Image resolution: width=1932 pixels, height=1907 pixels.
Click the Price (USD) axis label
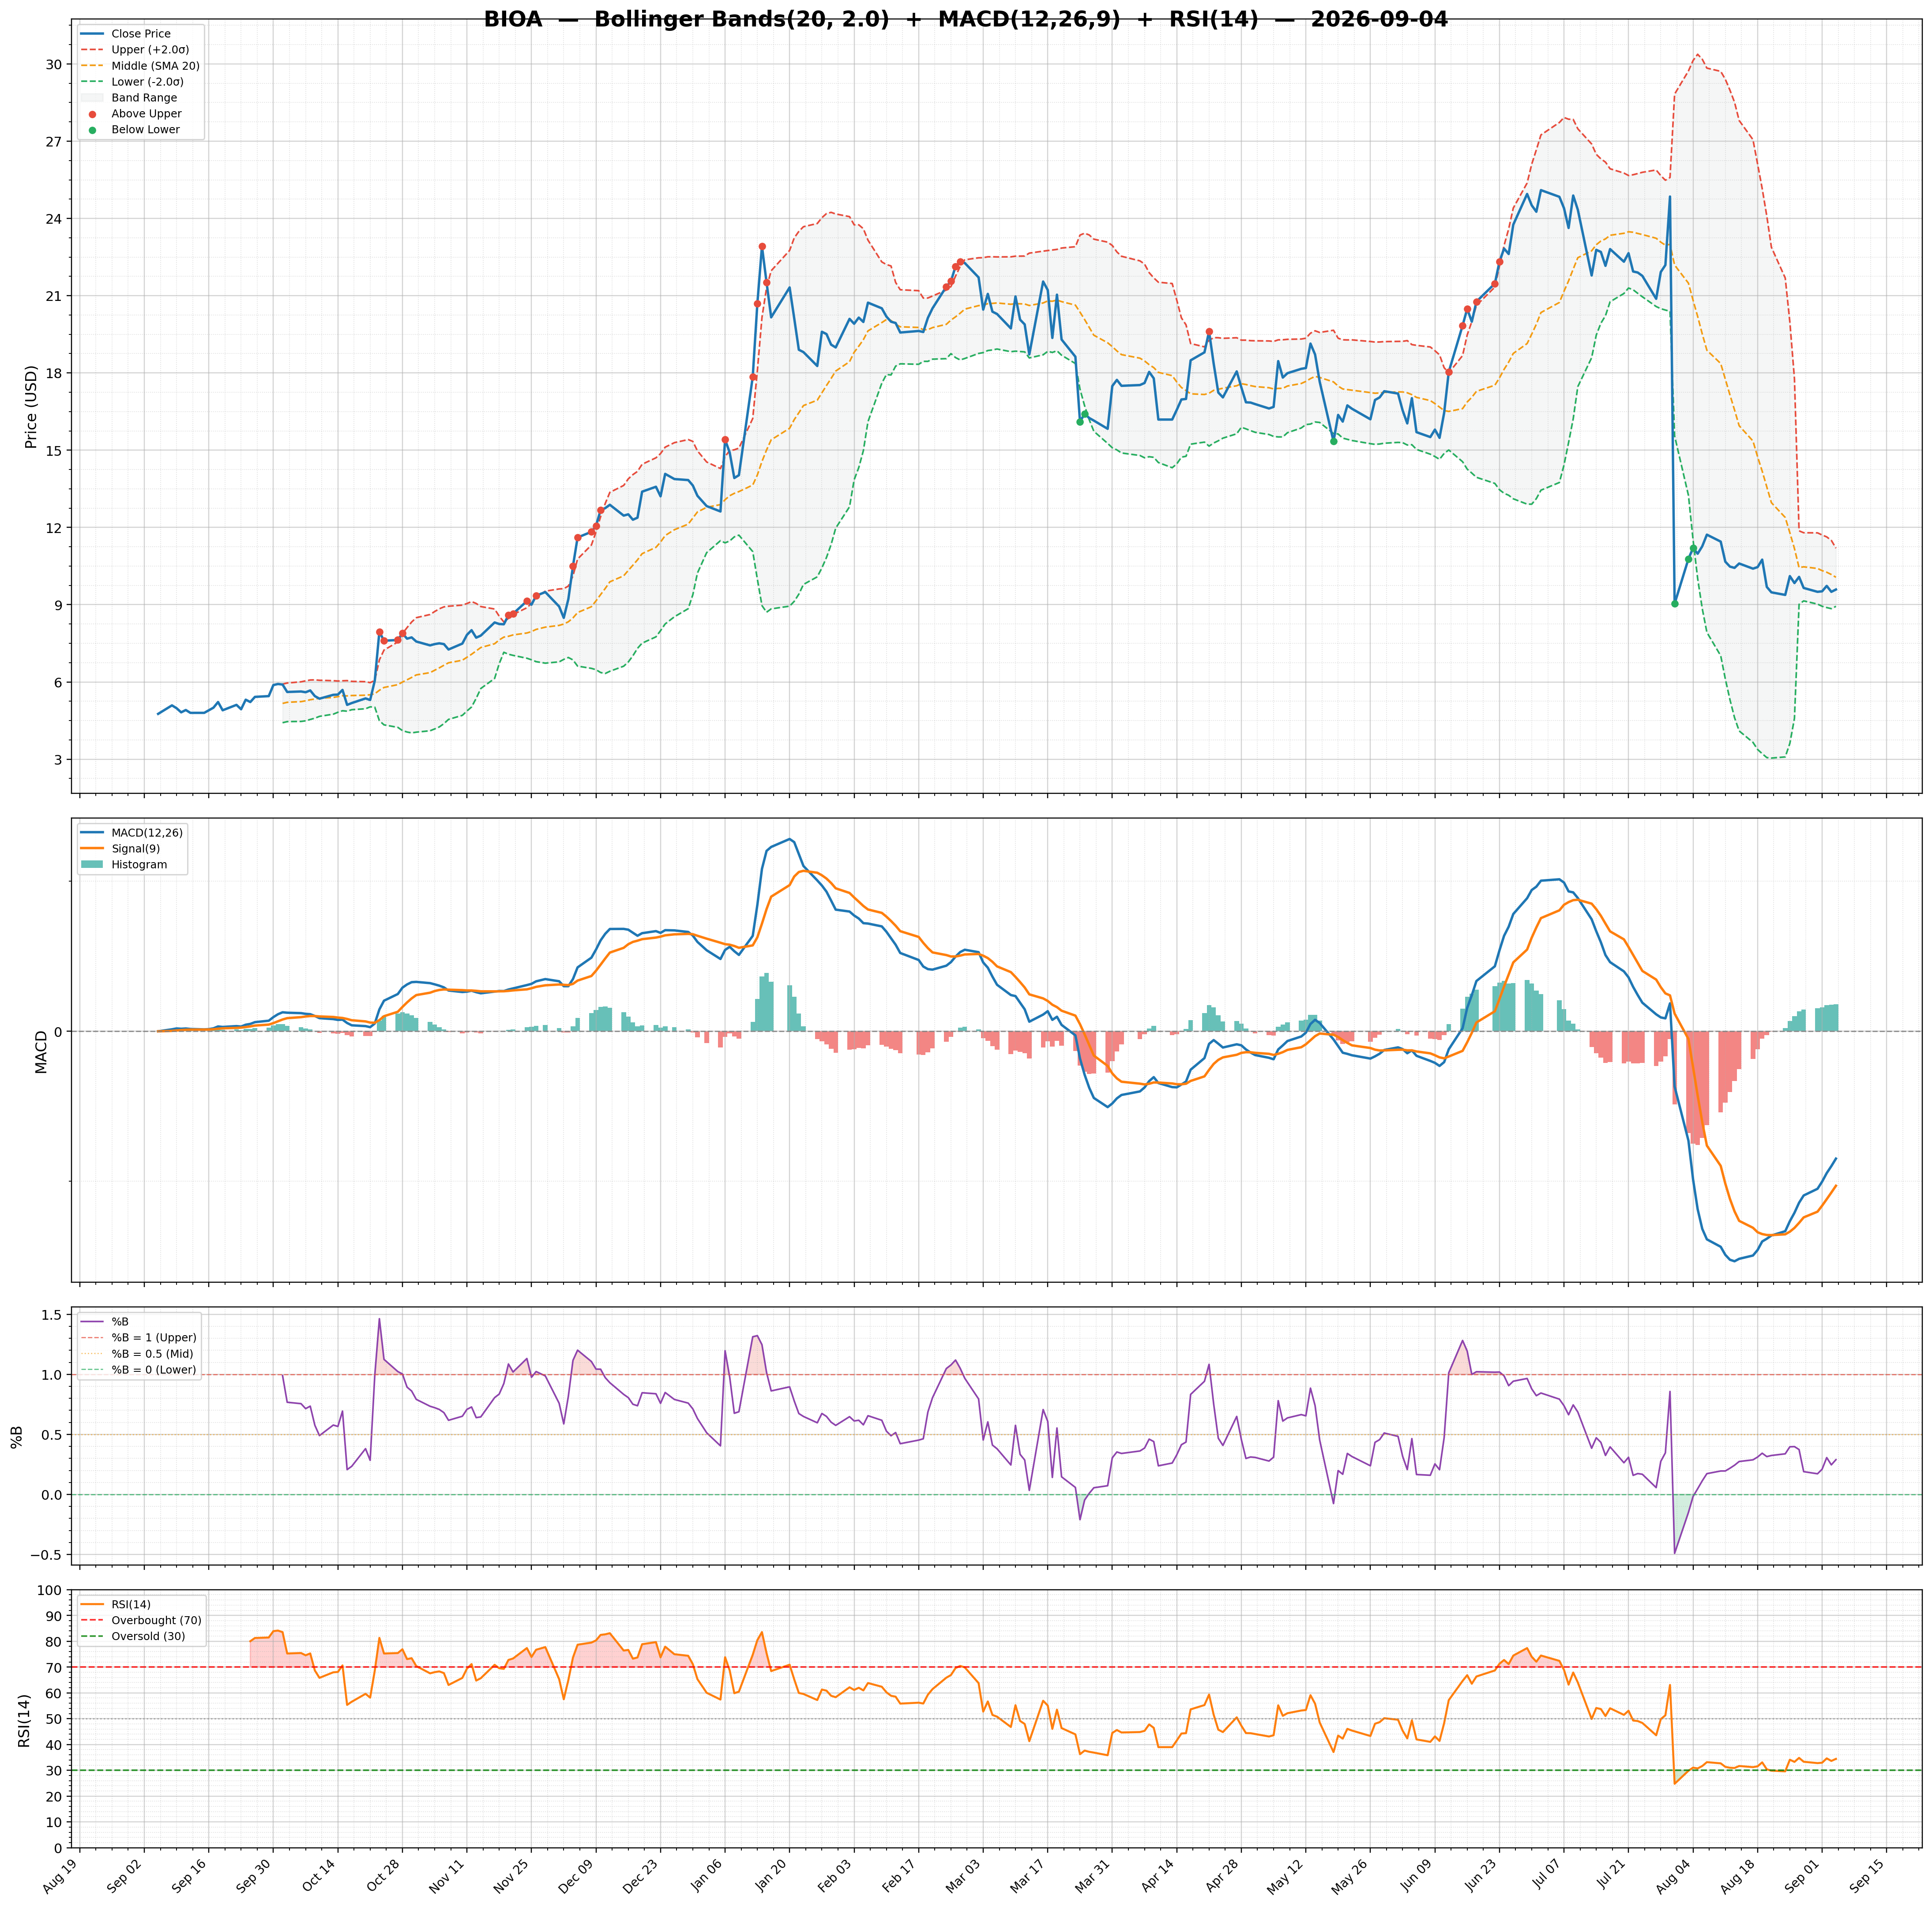coord(31,407)
